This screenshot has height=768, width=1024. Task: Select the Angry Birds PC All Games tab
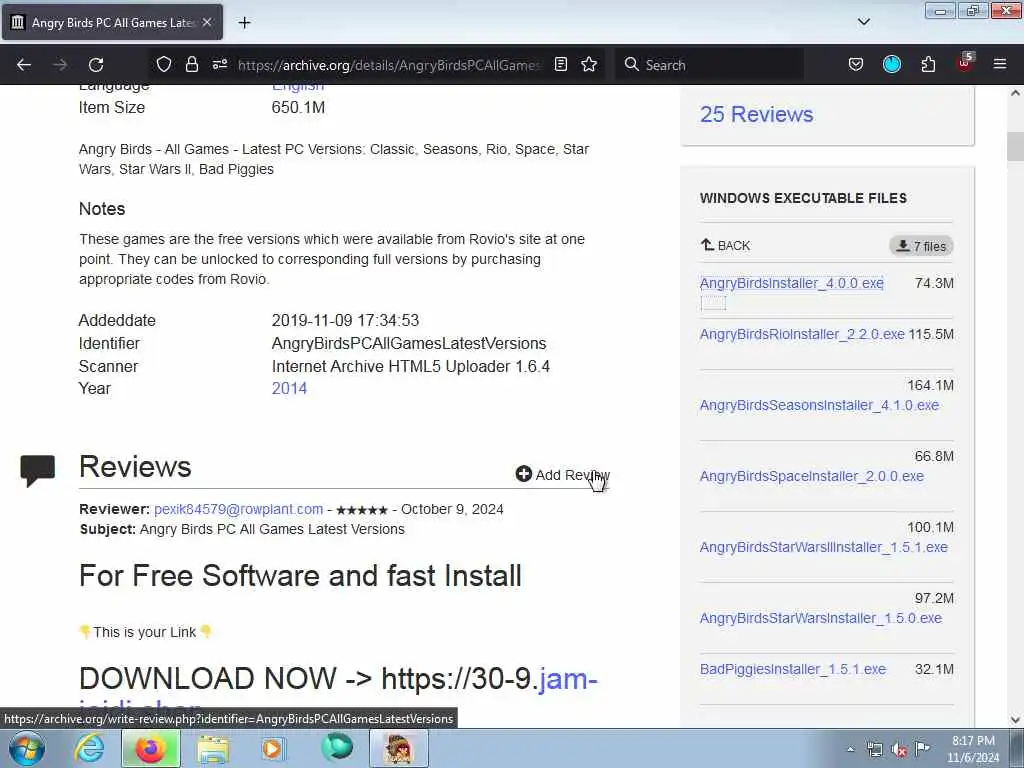click(x=112, y=22)
